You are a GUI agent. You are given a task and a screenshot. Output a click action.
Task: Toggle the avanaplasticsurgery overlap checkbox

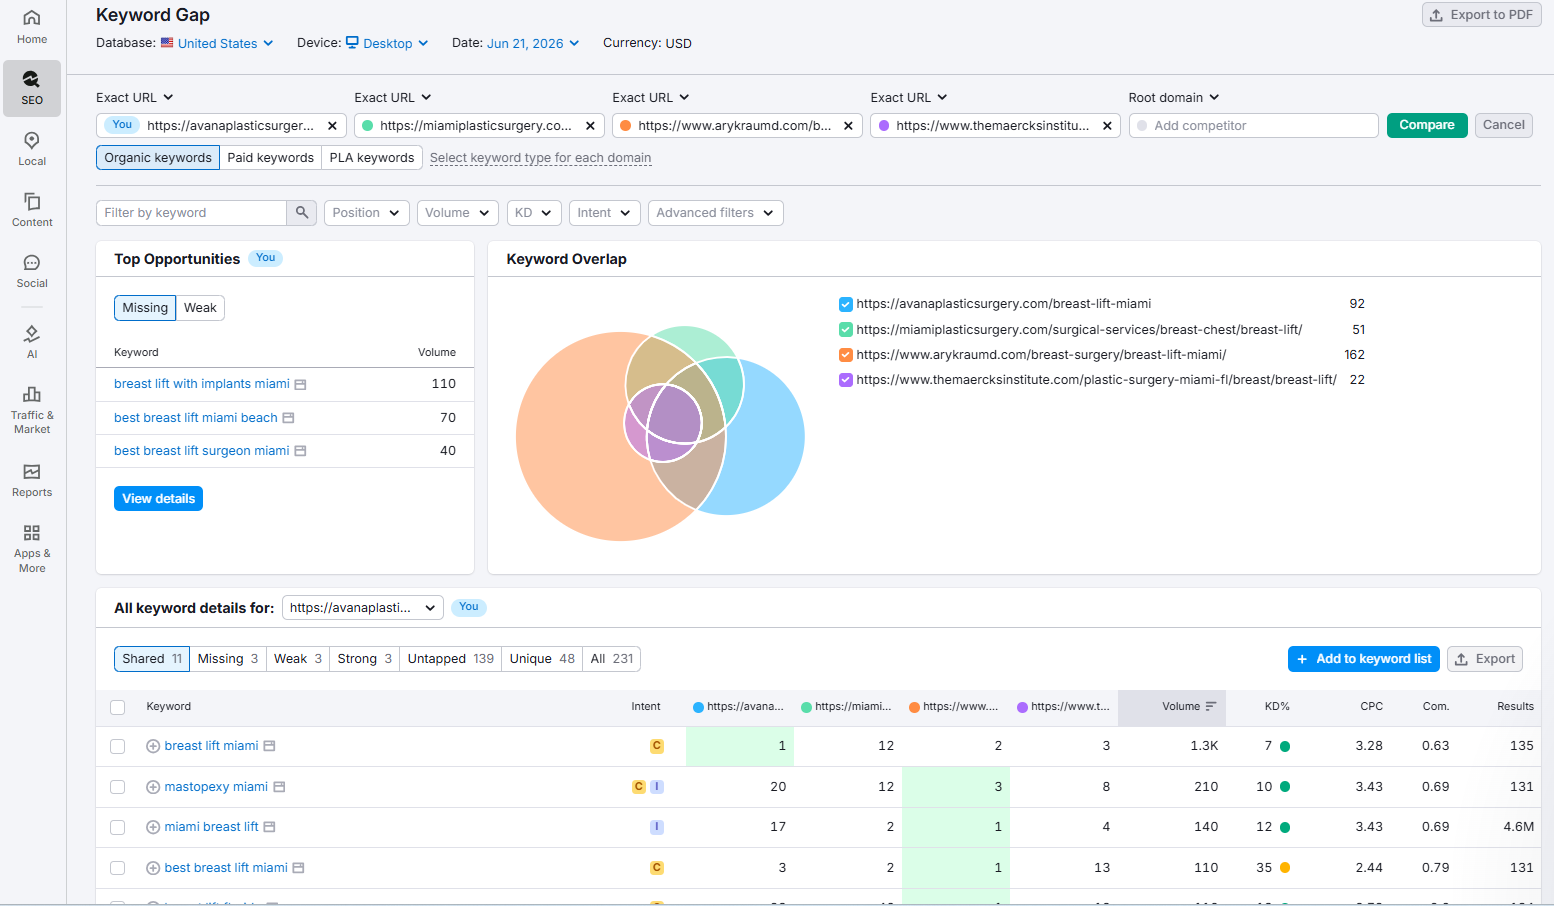(x=846, y=304)
